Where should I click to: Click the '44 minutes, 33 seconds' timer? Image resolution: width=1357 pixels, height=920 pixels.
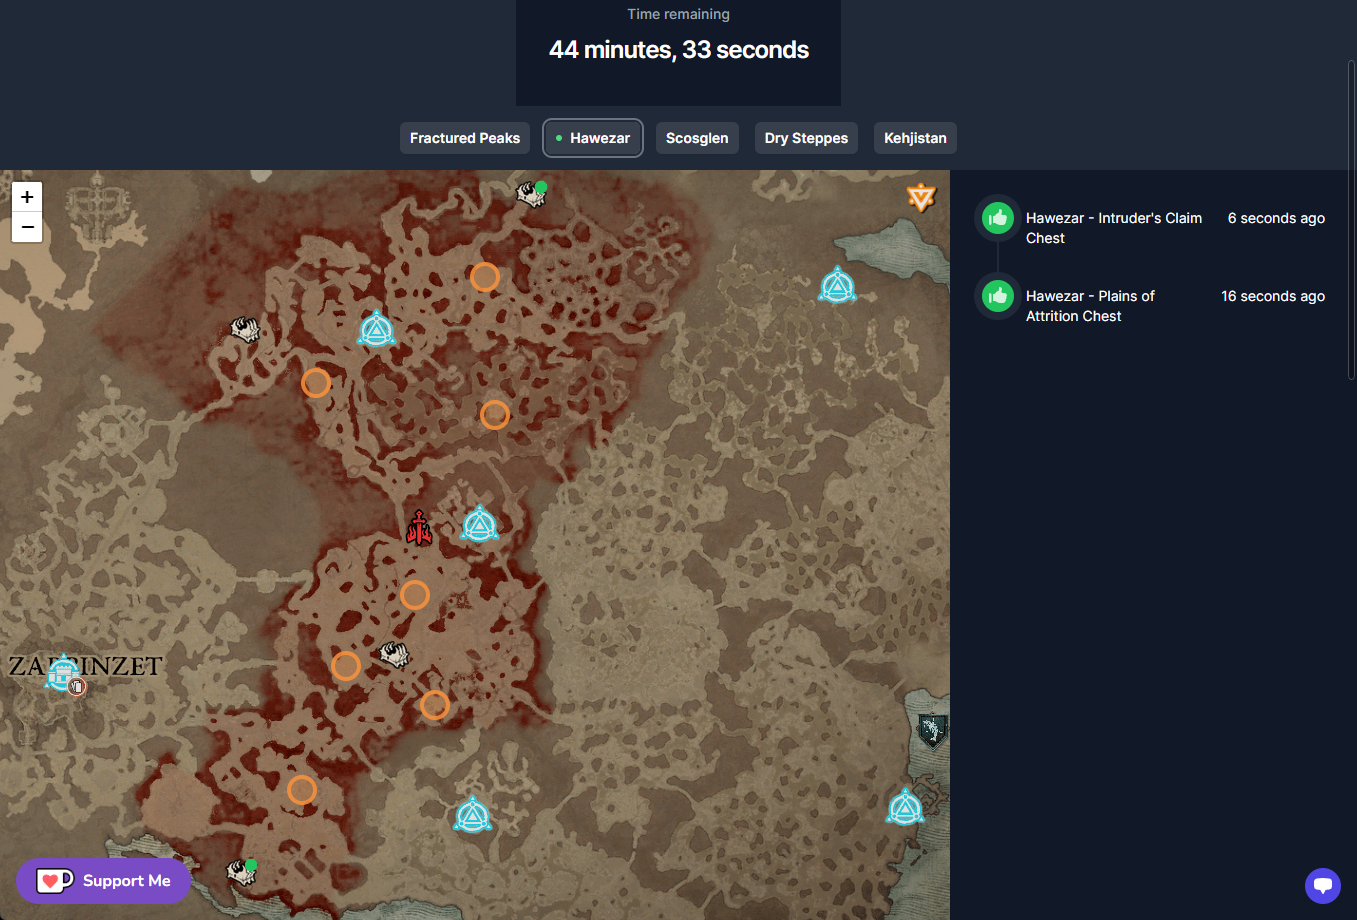(679, 50)
